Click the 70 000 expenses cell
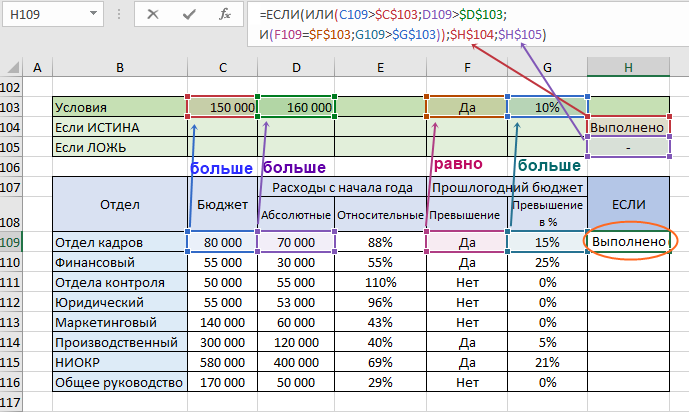 pyautogui.click(x=296, y=242)
